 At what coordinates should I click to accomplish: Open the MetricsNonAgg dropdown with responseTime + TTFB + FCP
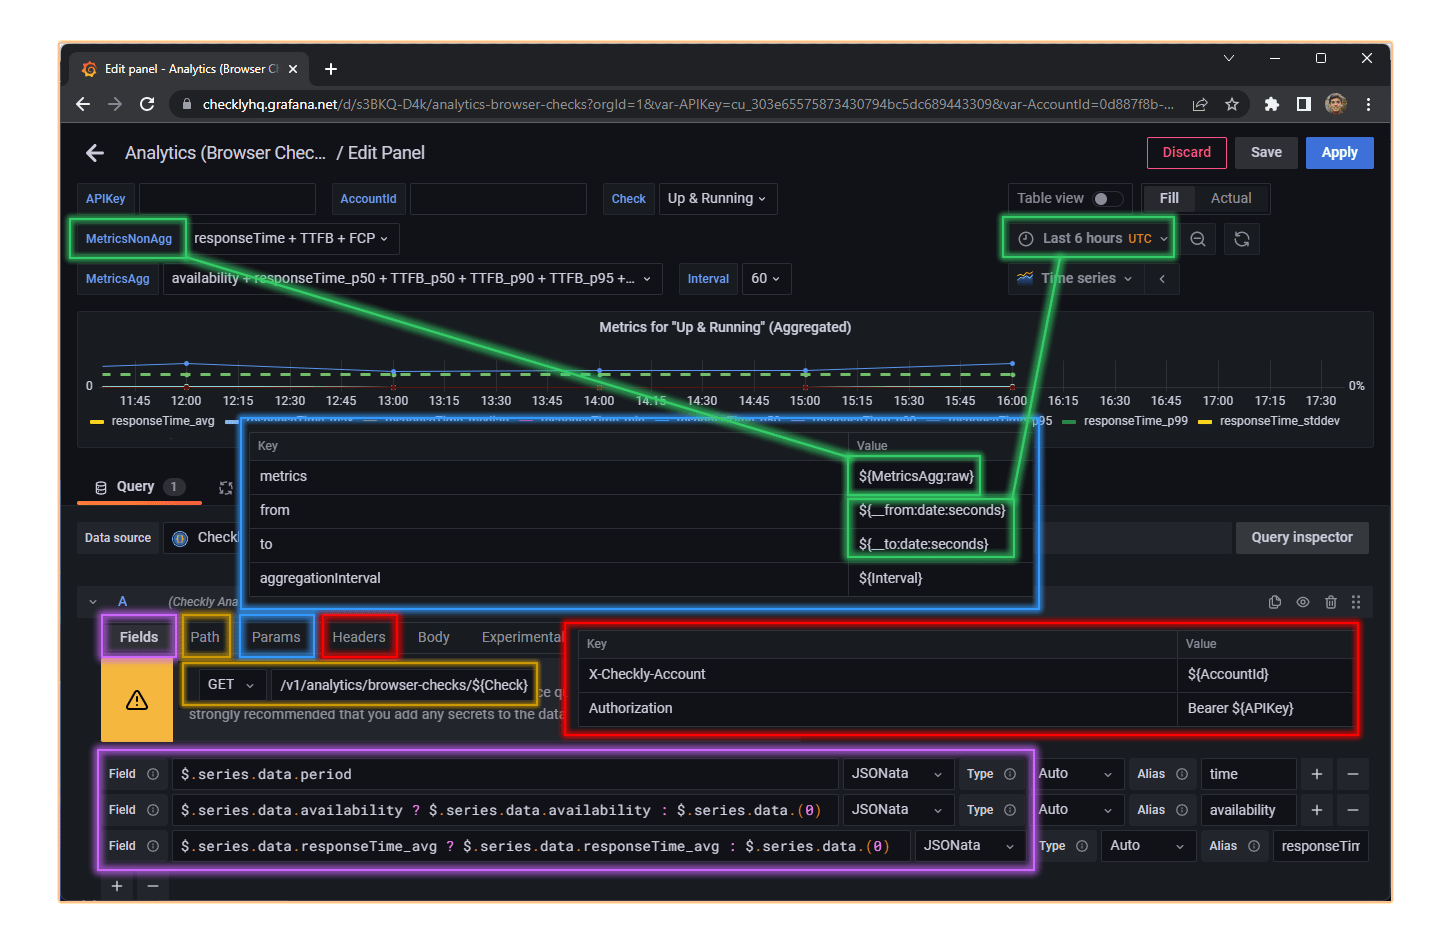(x=292, y=239)
